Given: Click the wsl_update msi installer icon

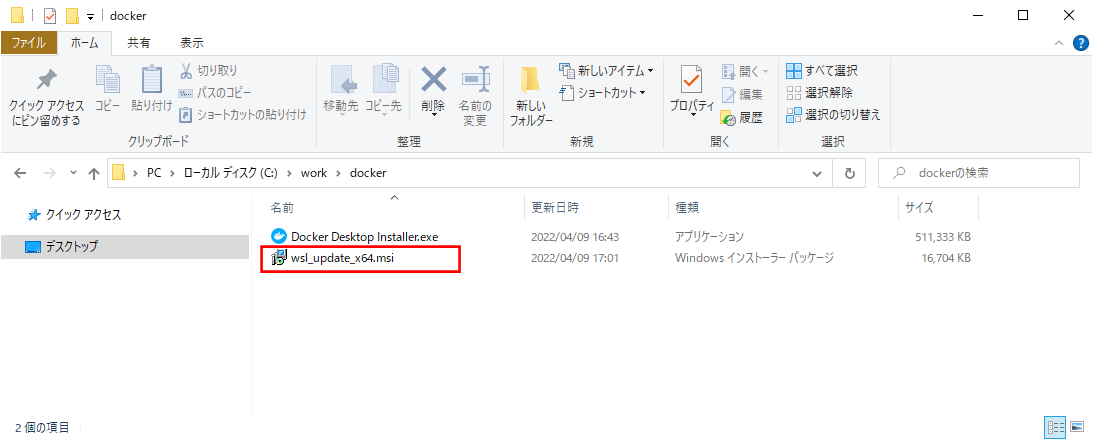Looking at the screenshot, I should (279, 257).
